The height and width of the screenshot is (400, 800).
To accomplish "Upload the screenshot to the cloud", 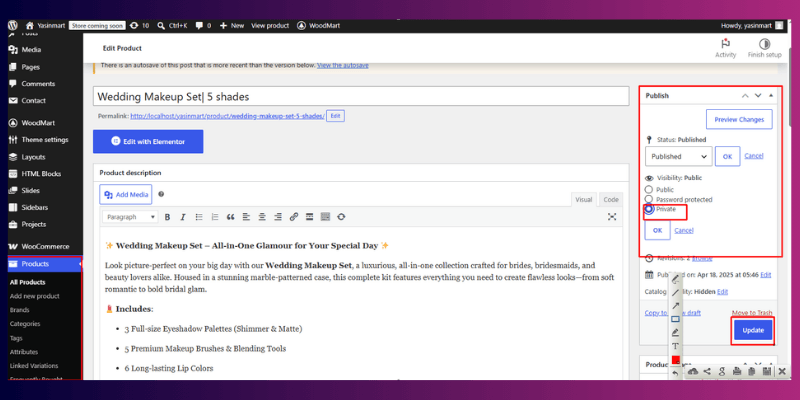I will [693, 372].
